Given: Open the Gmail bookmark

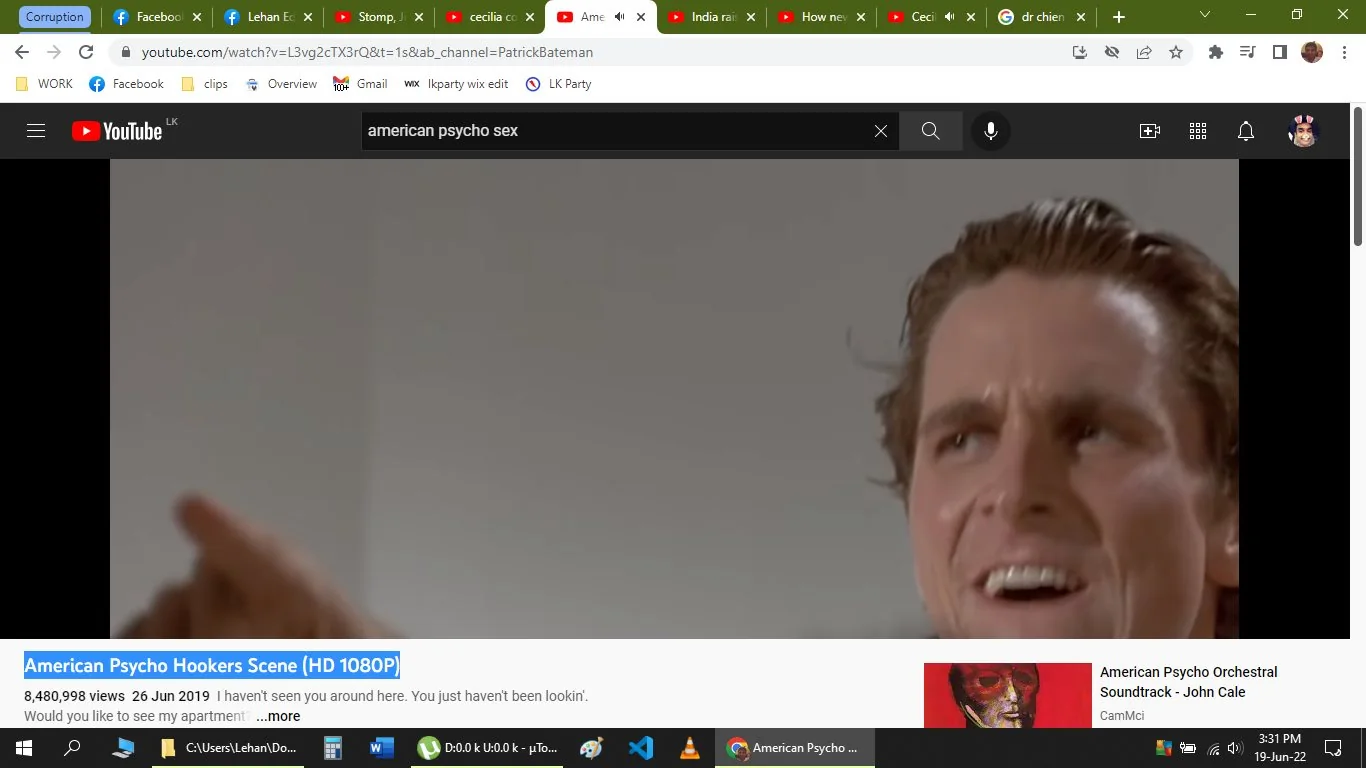Looking at the screenshot, I should click(x=360, y=84).
